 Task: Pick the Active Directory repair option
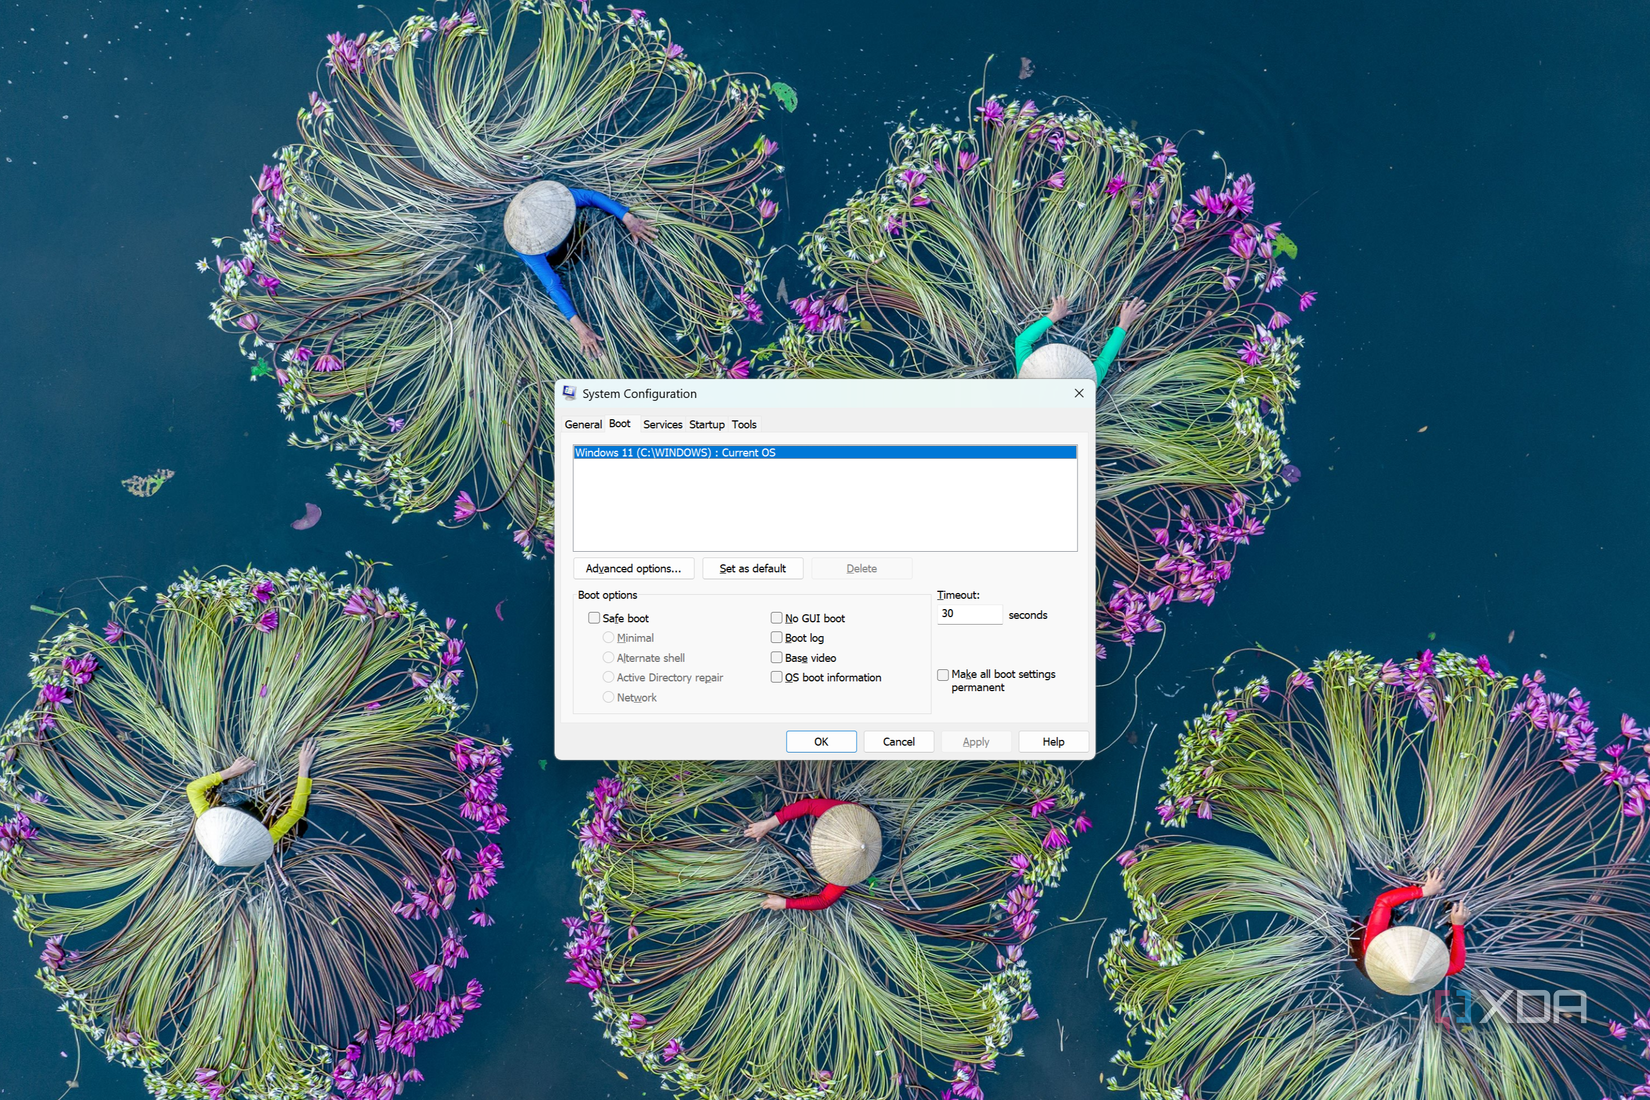coord(608,677)
